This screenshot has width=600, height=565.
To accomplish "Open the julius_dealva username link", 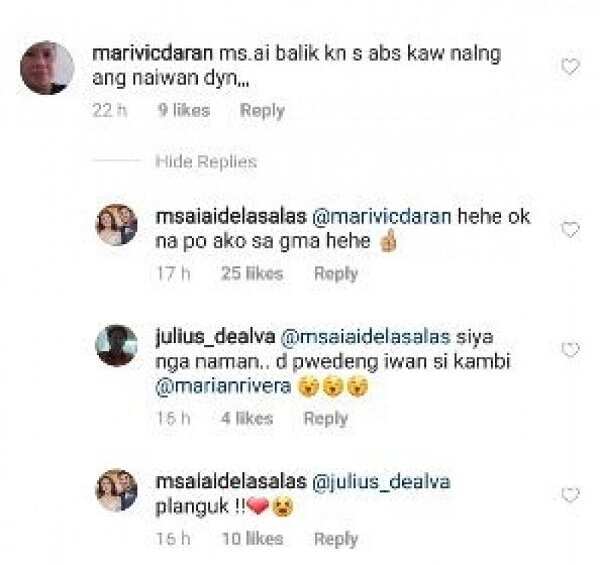I will (215, 337).
